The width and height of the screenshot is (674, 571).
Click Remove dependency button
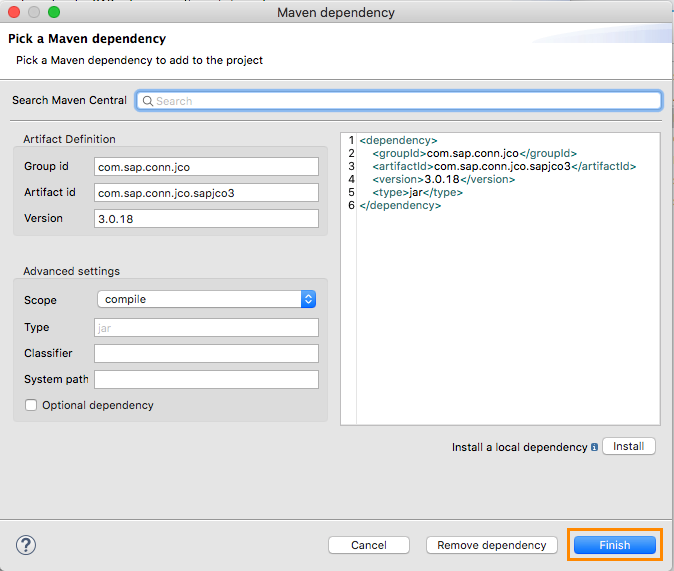tap(492, 545)
